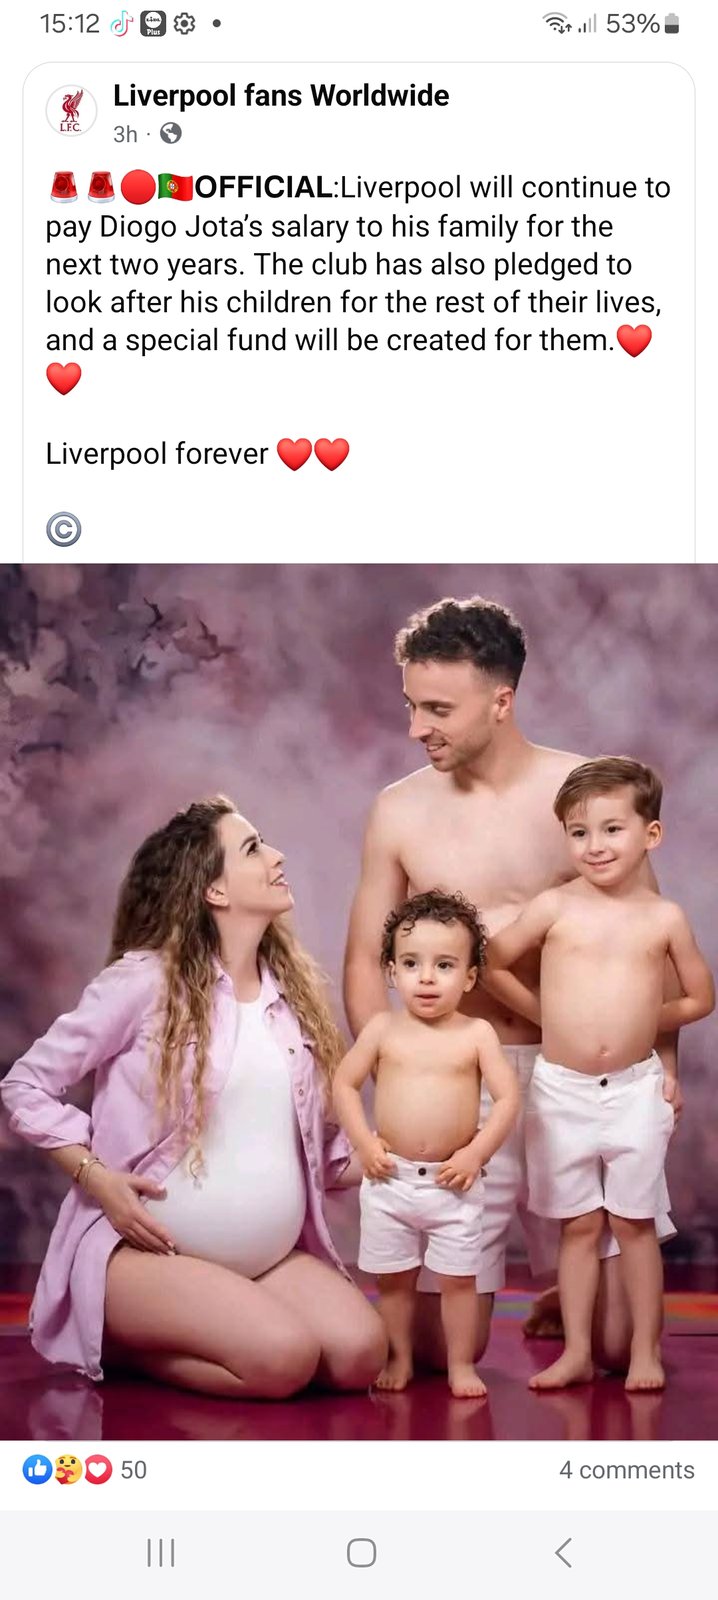The width and height of the screenshot is (718, 1600).
Task: Tap the Lidl Plus notification icon
Action: 153,24
